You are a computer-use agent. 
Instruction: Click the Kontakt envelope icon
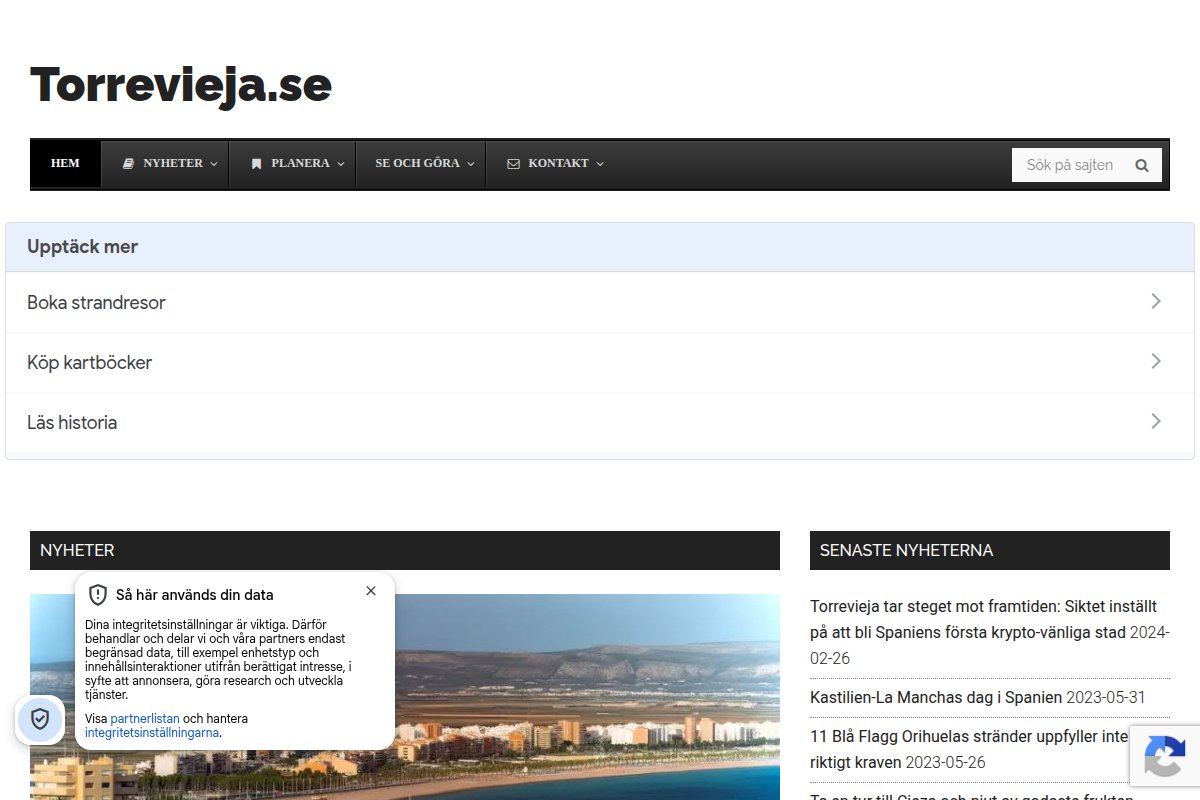(513, 163)
